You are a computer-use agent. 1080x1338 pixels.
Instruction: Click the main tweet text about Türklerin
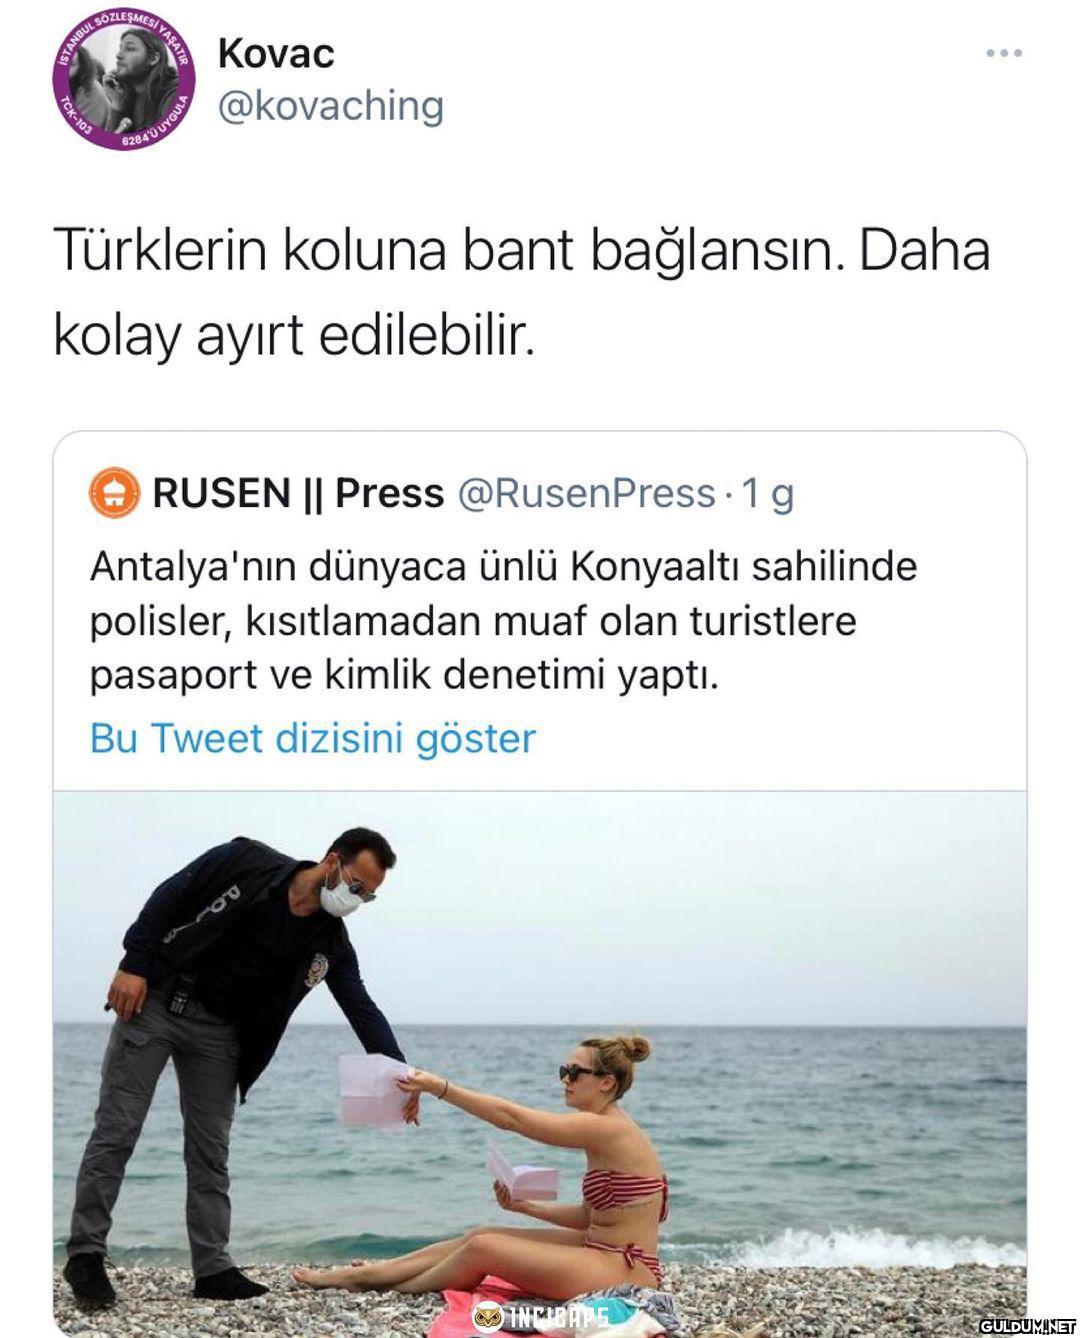(x=521, y=294)
